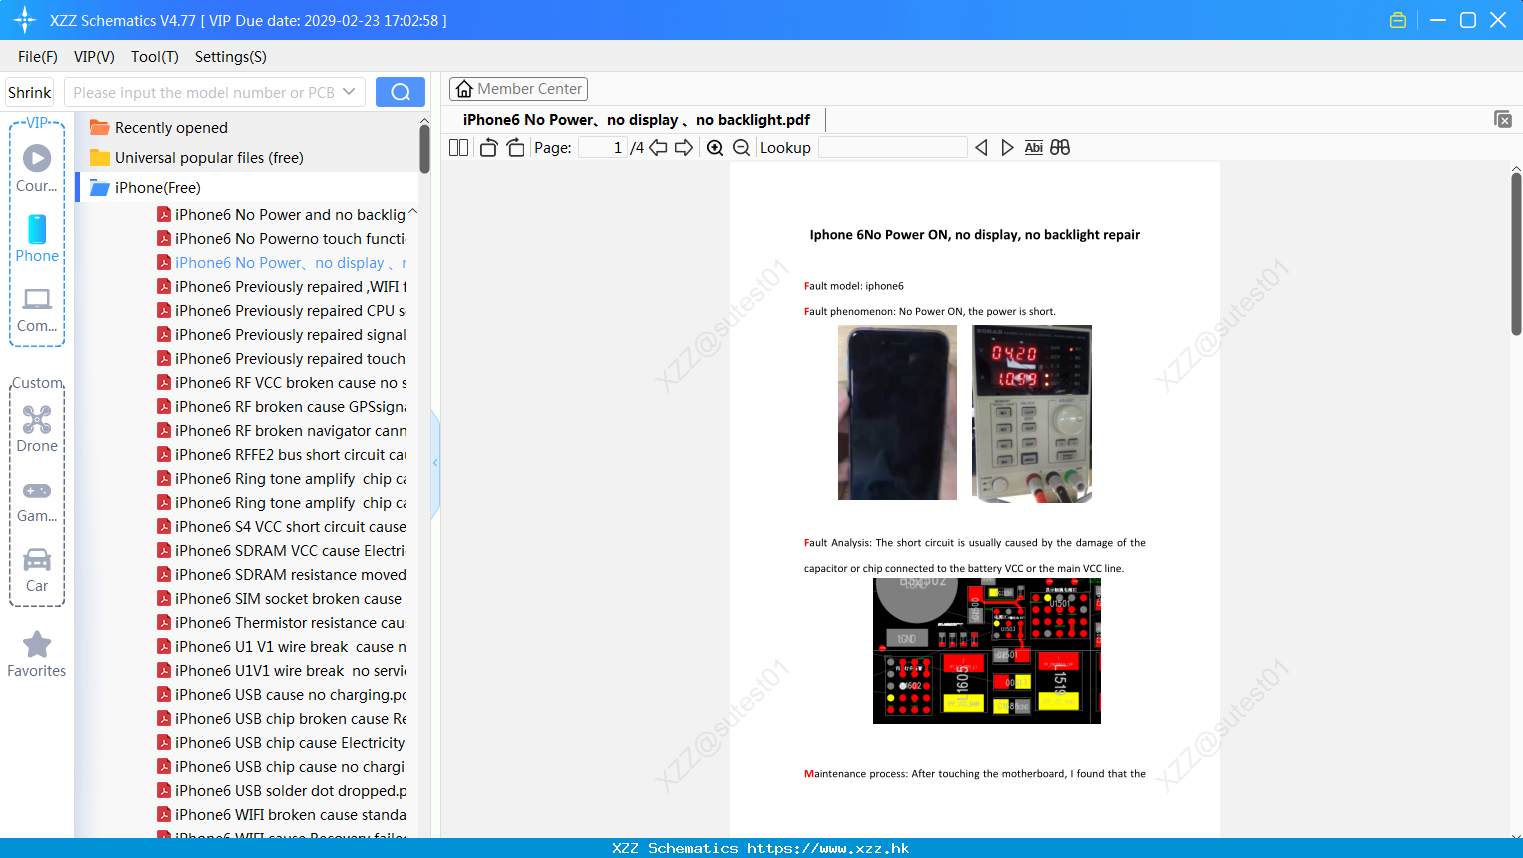This screenshot has height=858, width=1523.
Task: Click the detach document window icon
Action: click(x=1502, y=119)
